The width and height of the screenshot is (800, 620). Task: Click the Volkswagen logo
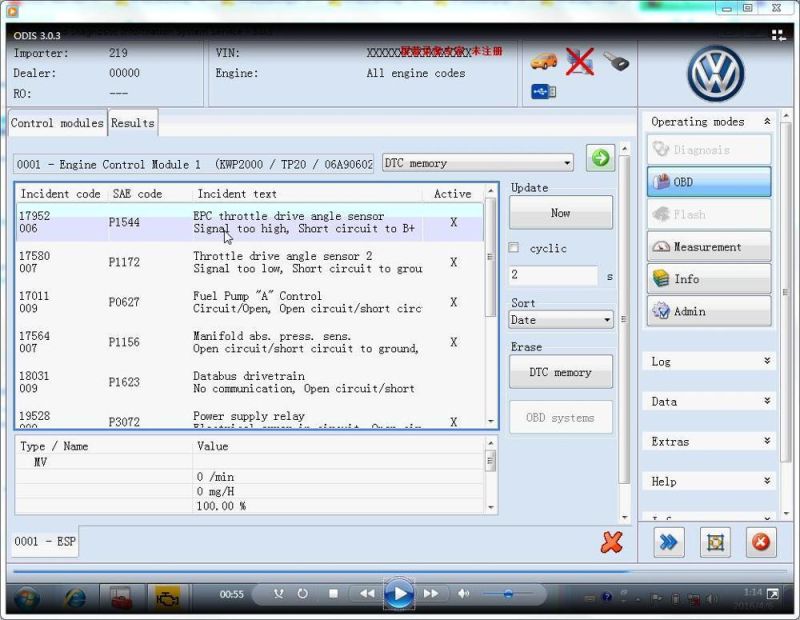point(715,74)
